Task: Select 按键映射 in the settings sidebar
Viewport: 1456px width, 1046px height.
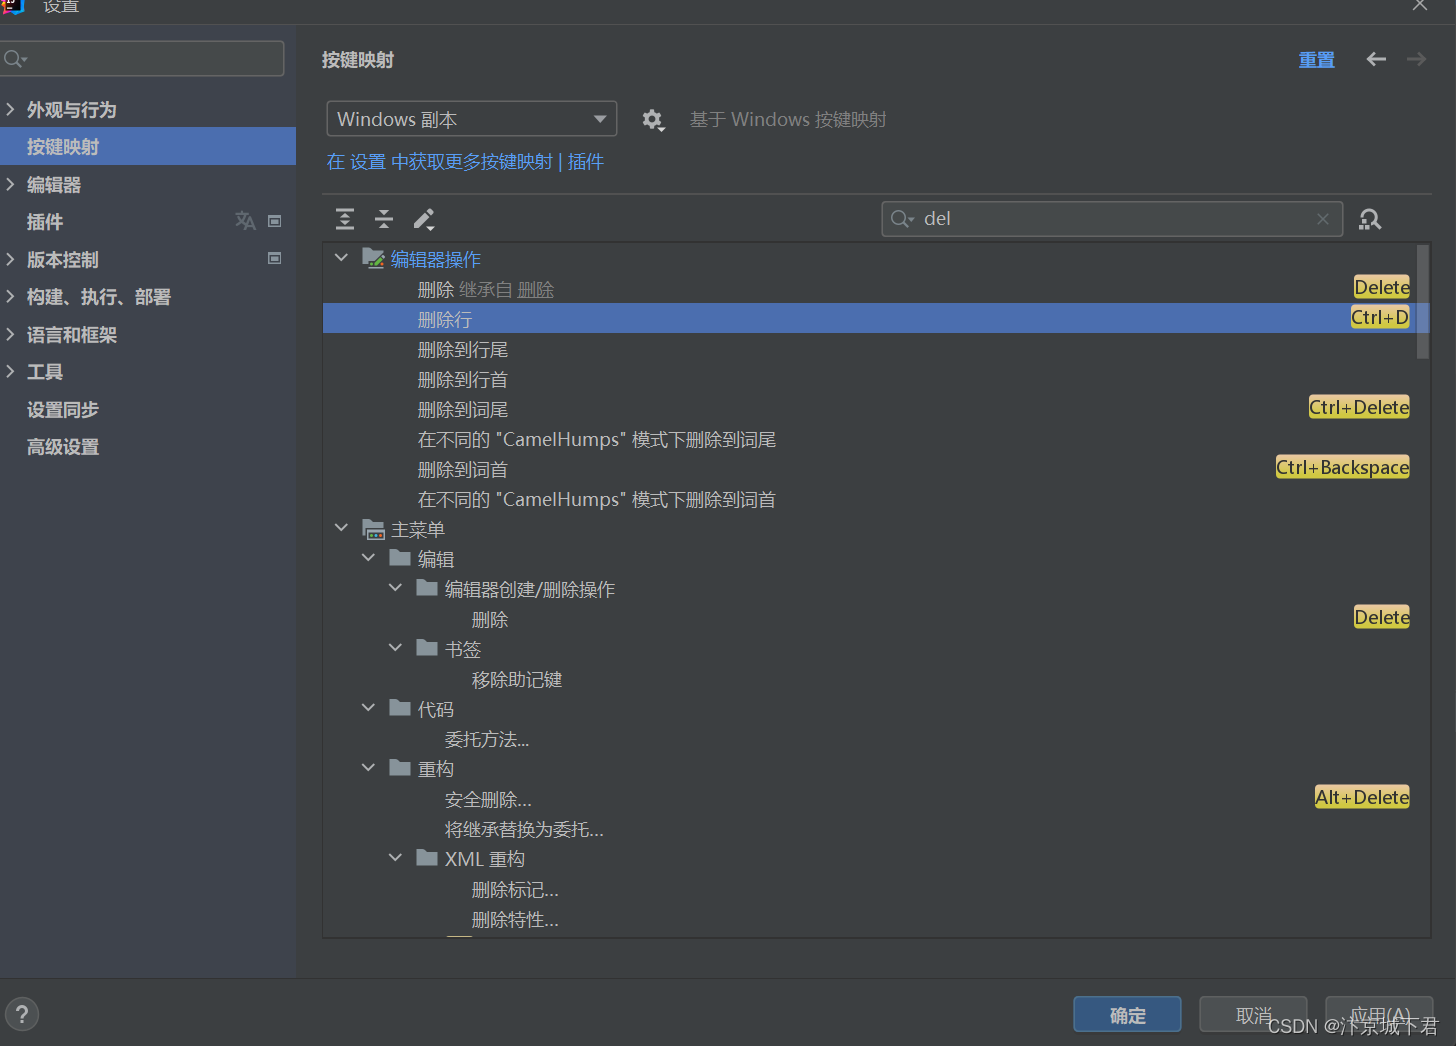Action: click(x=148, y=146)
